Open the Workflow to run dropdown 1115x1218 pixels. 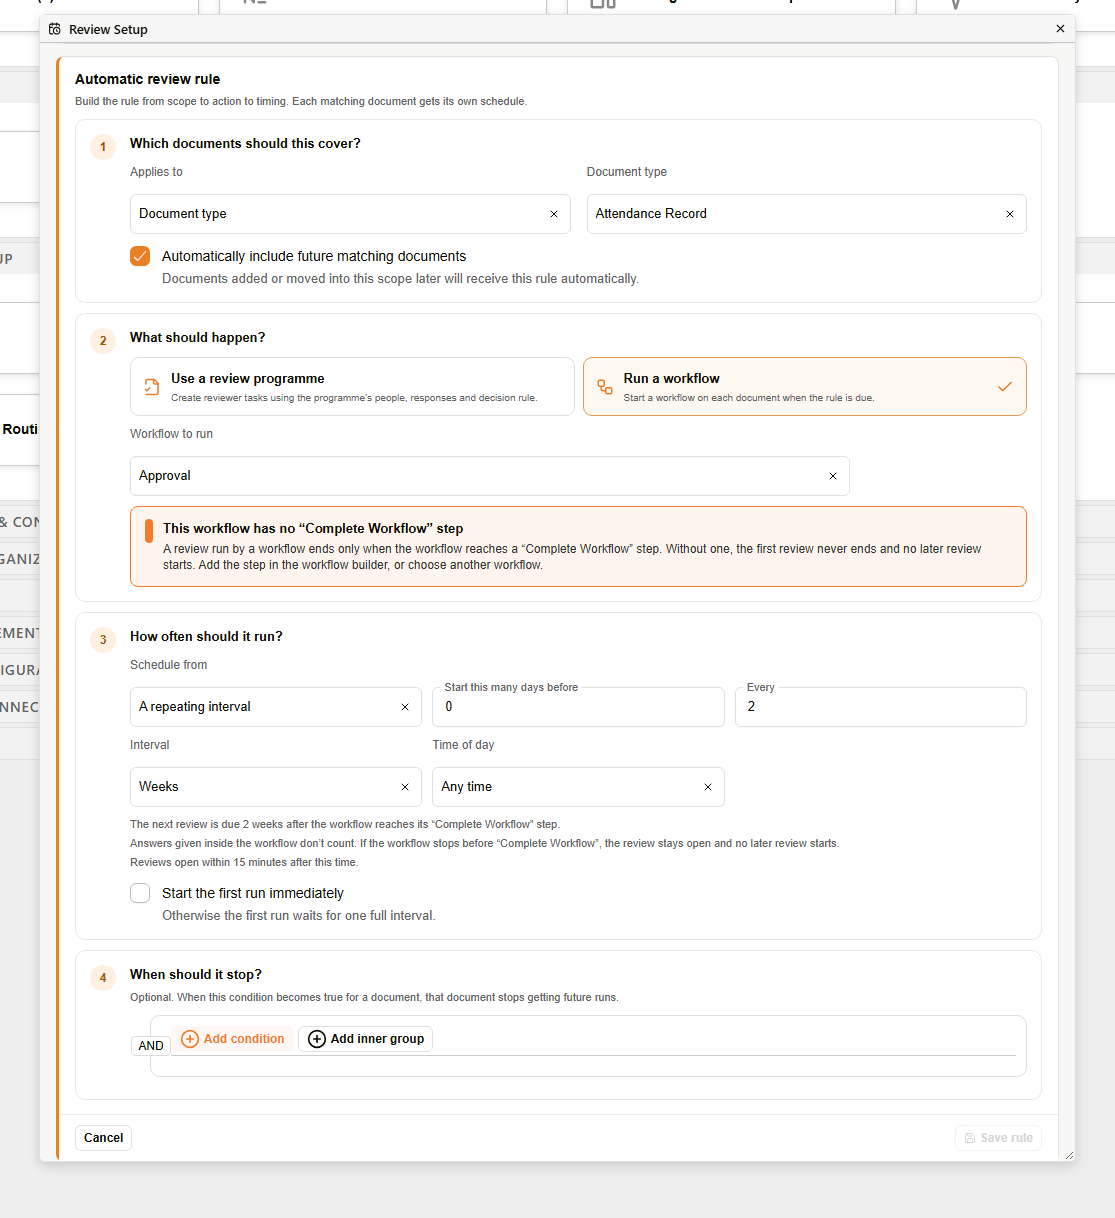click(490, 476)
